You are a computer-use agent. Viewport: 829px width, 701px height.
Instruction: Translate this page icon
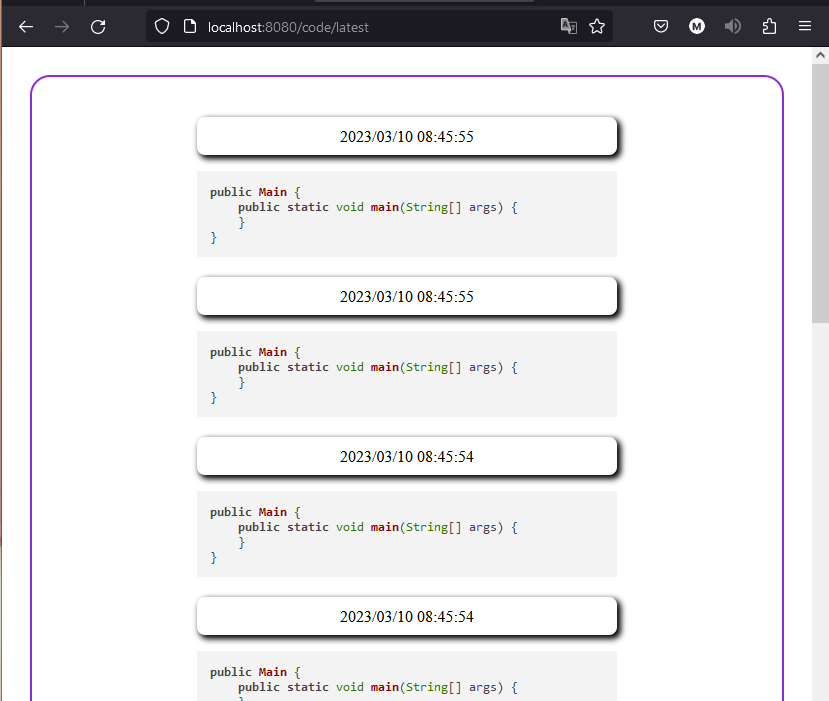click(x=568, y=26)
